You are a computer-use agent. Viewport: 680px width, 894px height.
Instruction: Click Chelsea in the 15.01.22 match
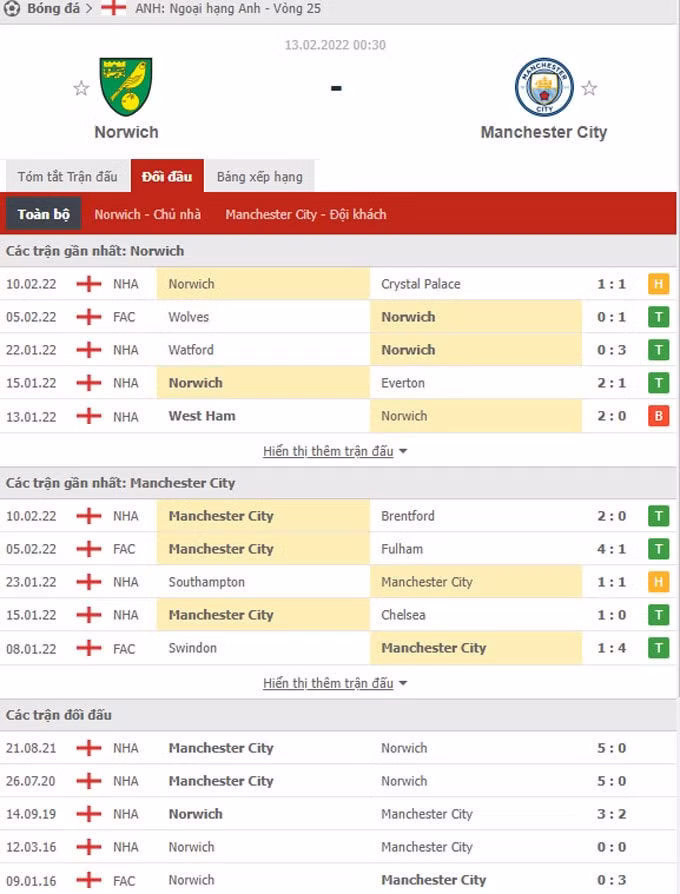pos(403,615)
